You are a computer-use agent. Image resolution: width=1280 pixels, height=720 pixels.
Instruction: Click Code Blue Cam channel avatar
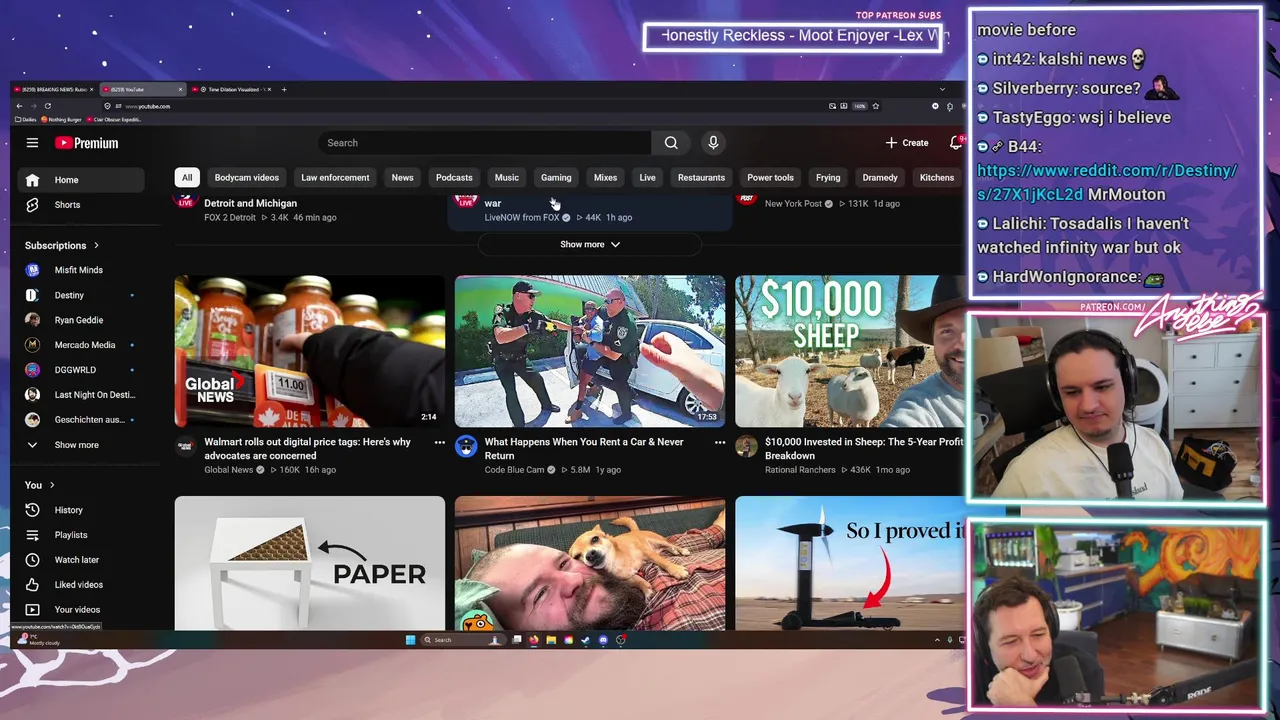click(x=466, y=446)
